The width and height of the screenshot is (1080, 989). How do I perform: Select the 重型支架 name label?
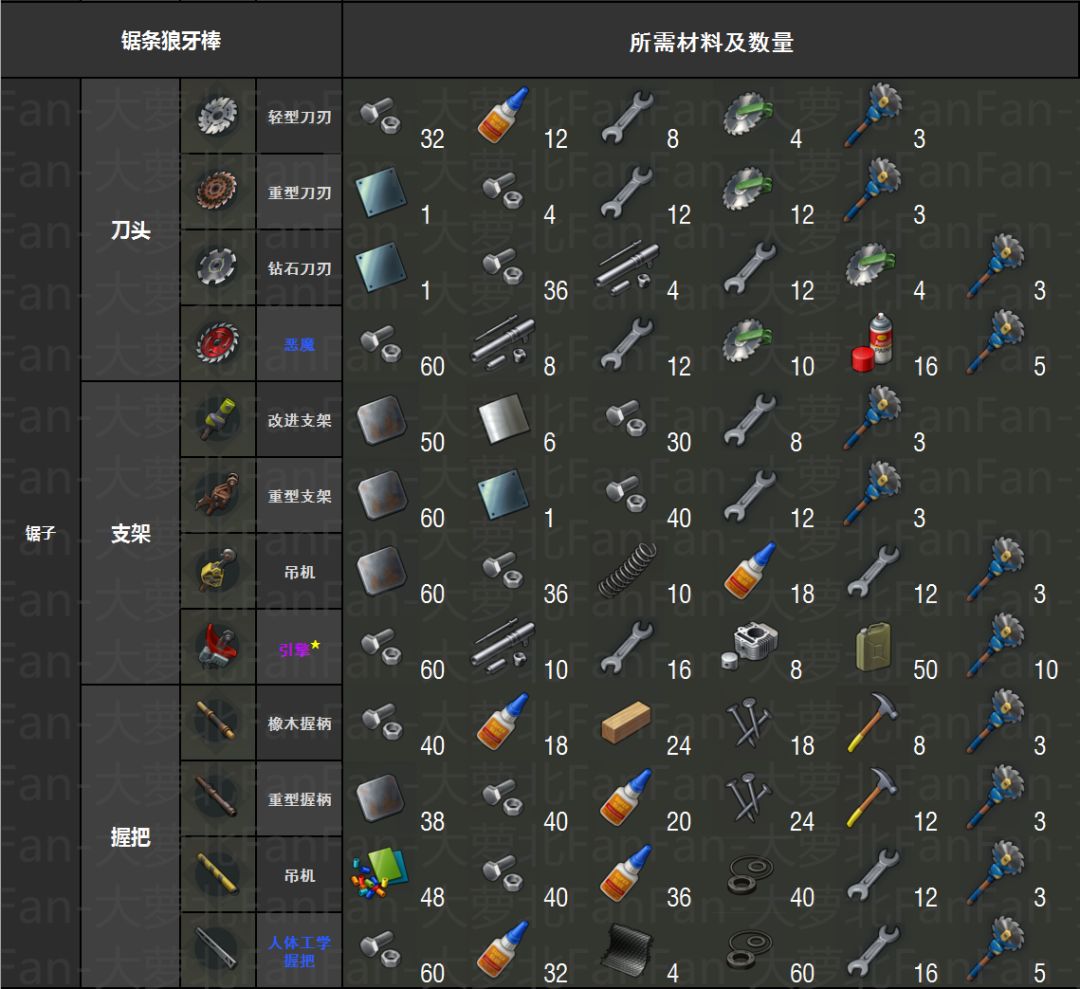point(299,496)
